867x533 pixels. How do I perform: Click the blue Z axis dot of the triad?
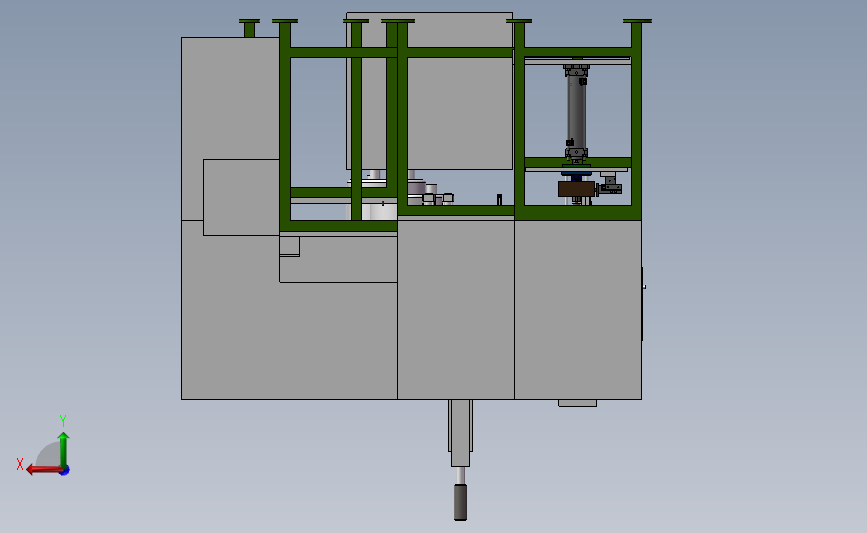[x=65, y=471]
